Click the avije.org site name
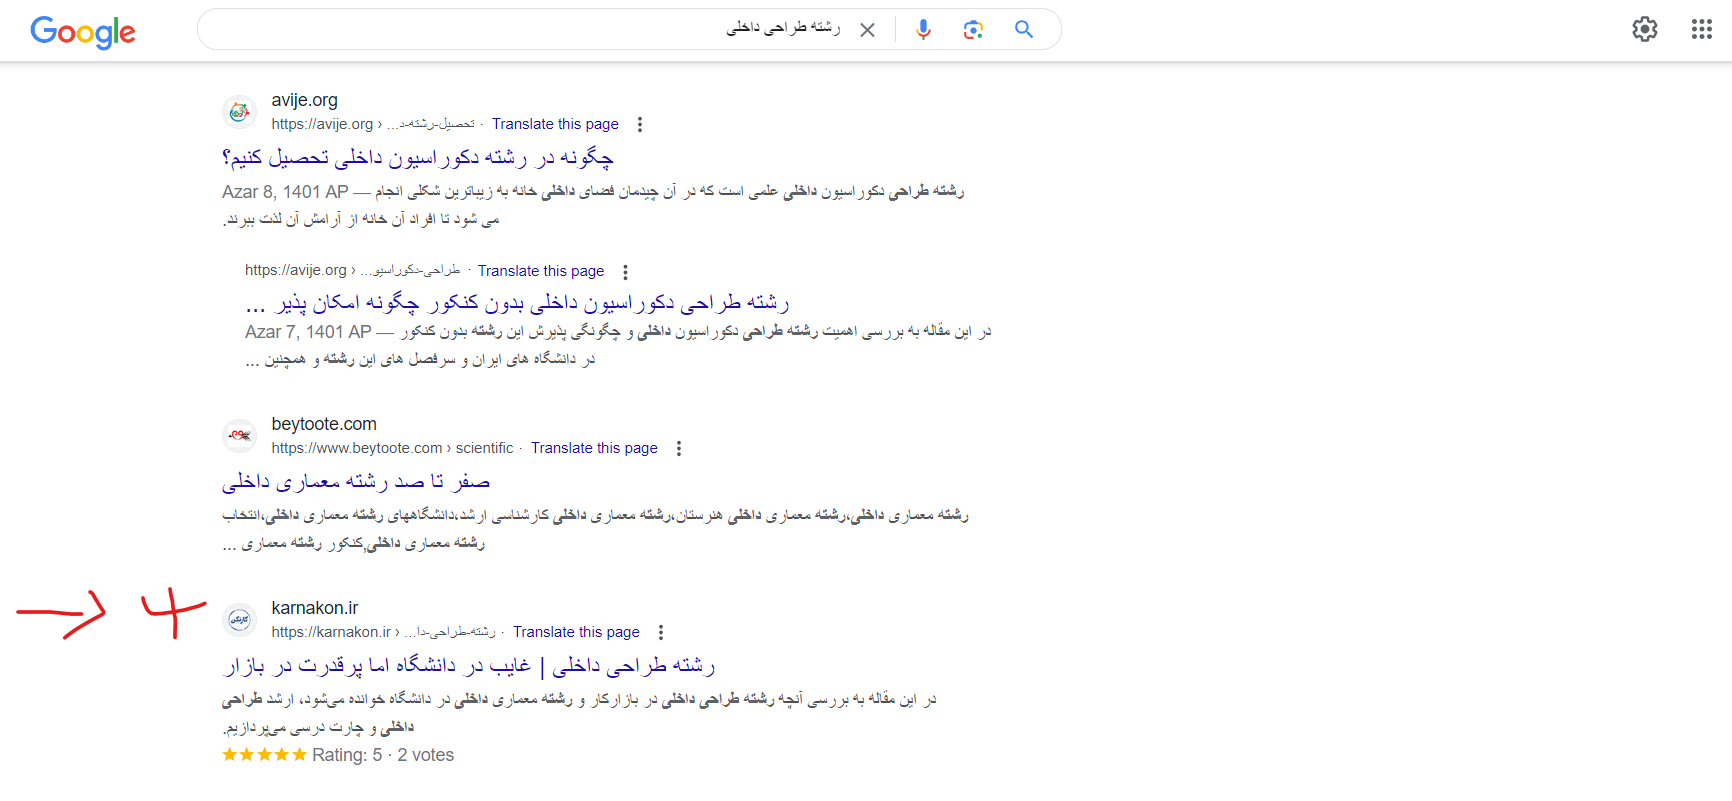The image size is (1732, 801). tap(305, 100)
